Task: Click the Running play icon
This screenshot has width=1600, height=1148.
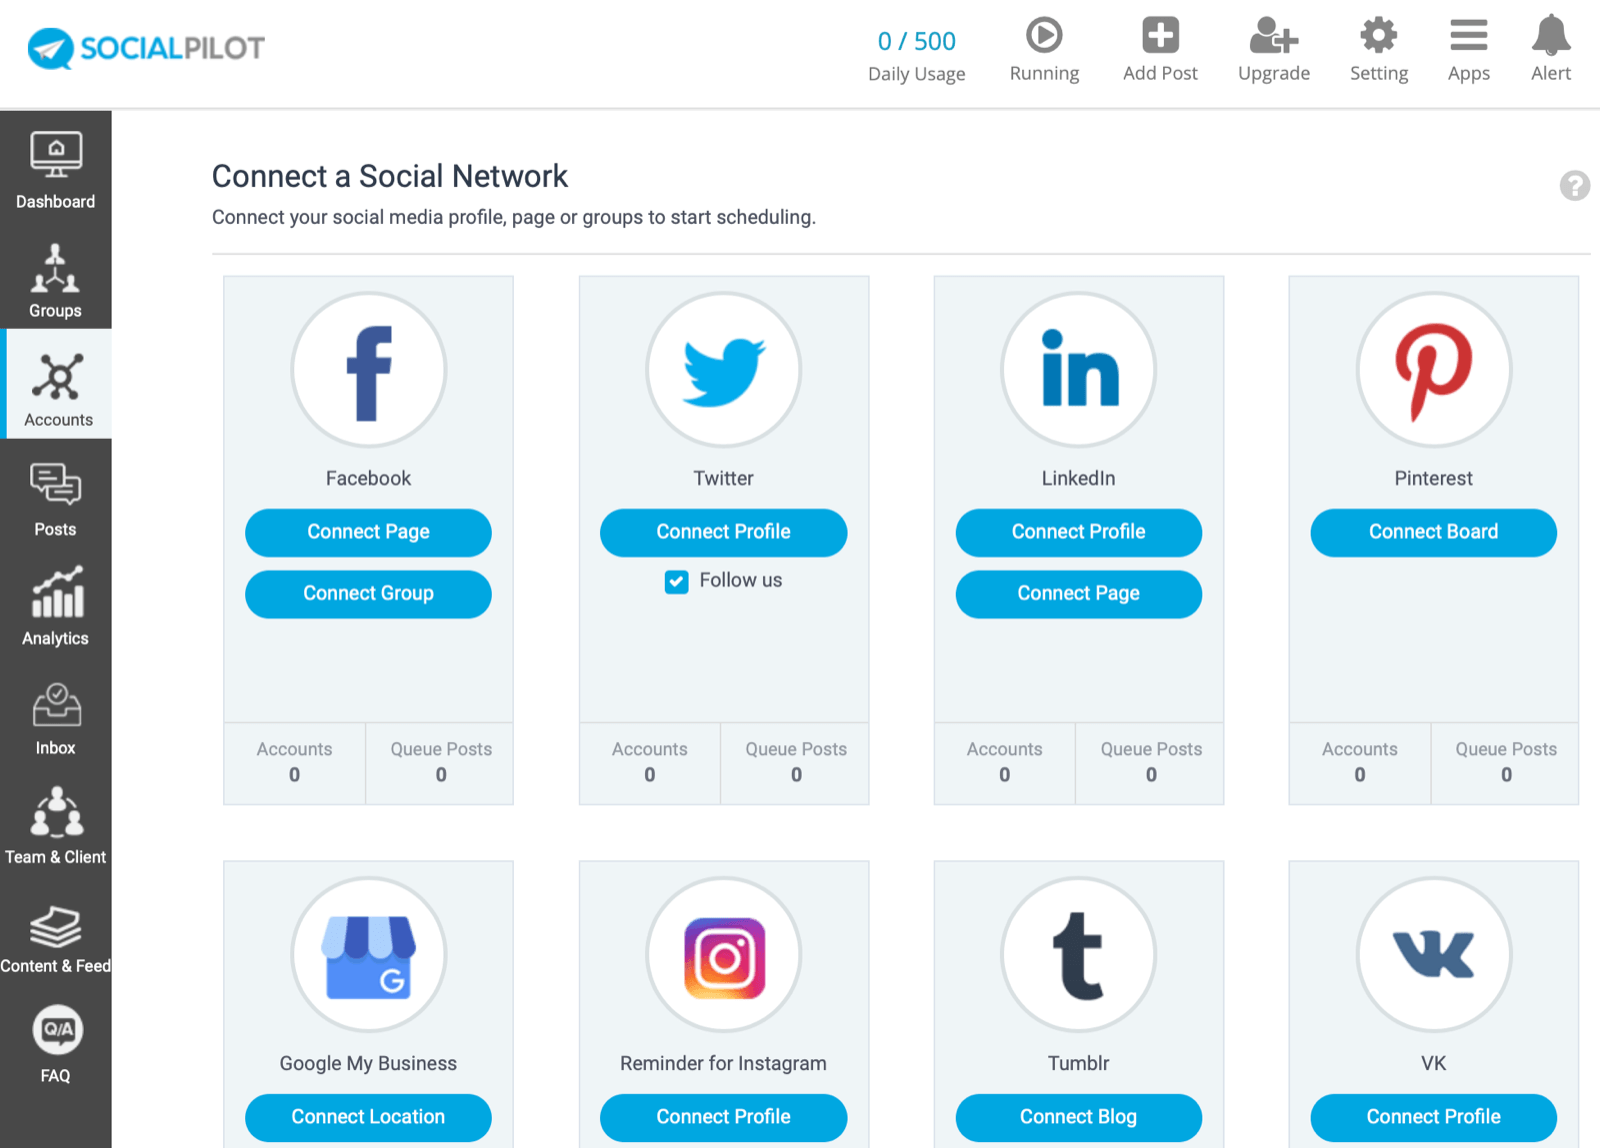Action: (1044, 36)
